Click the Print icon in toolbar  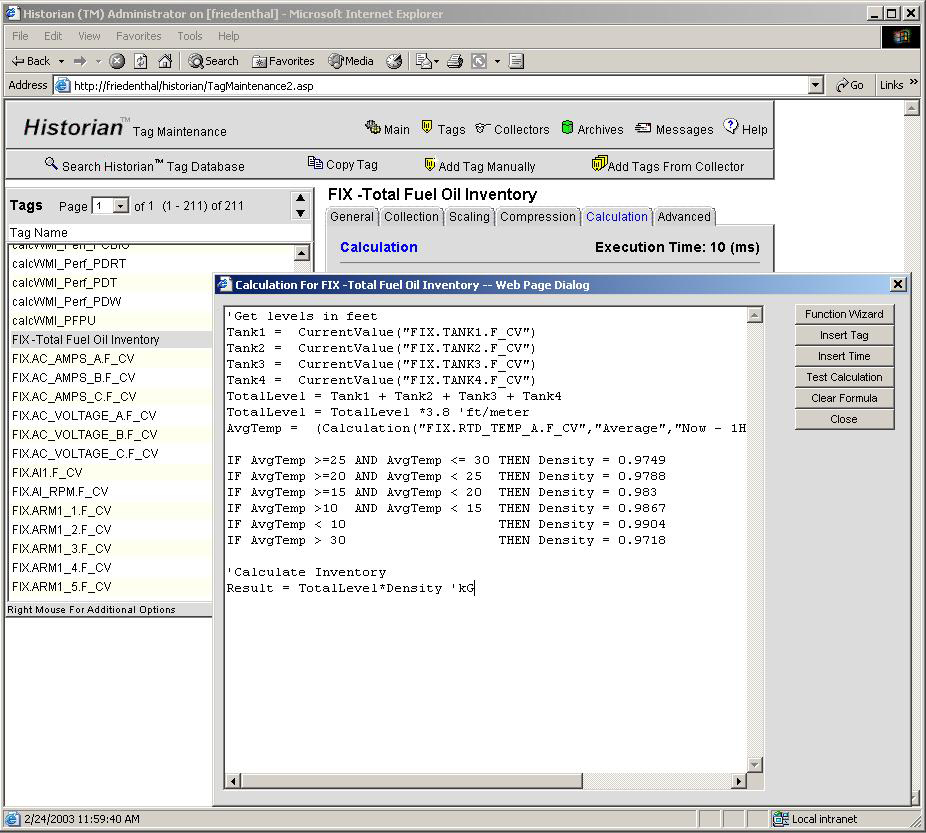[x=454, y=61]
